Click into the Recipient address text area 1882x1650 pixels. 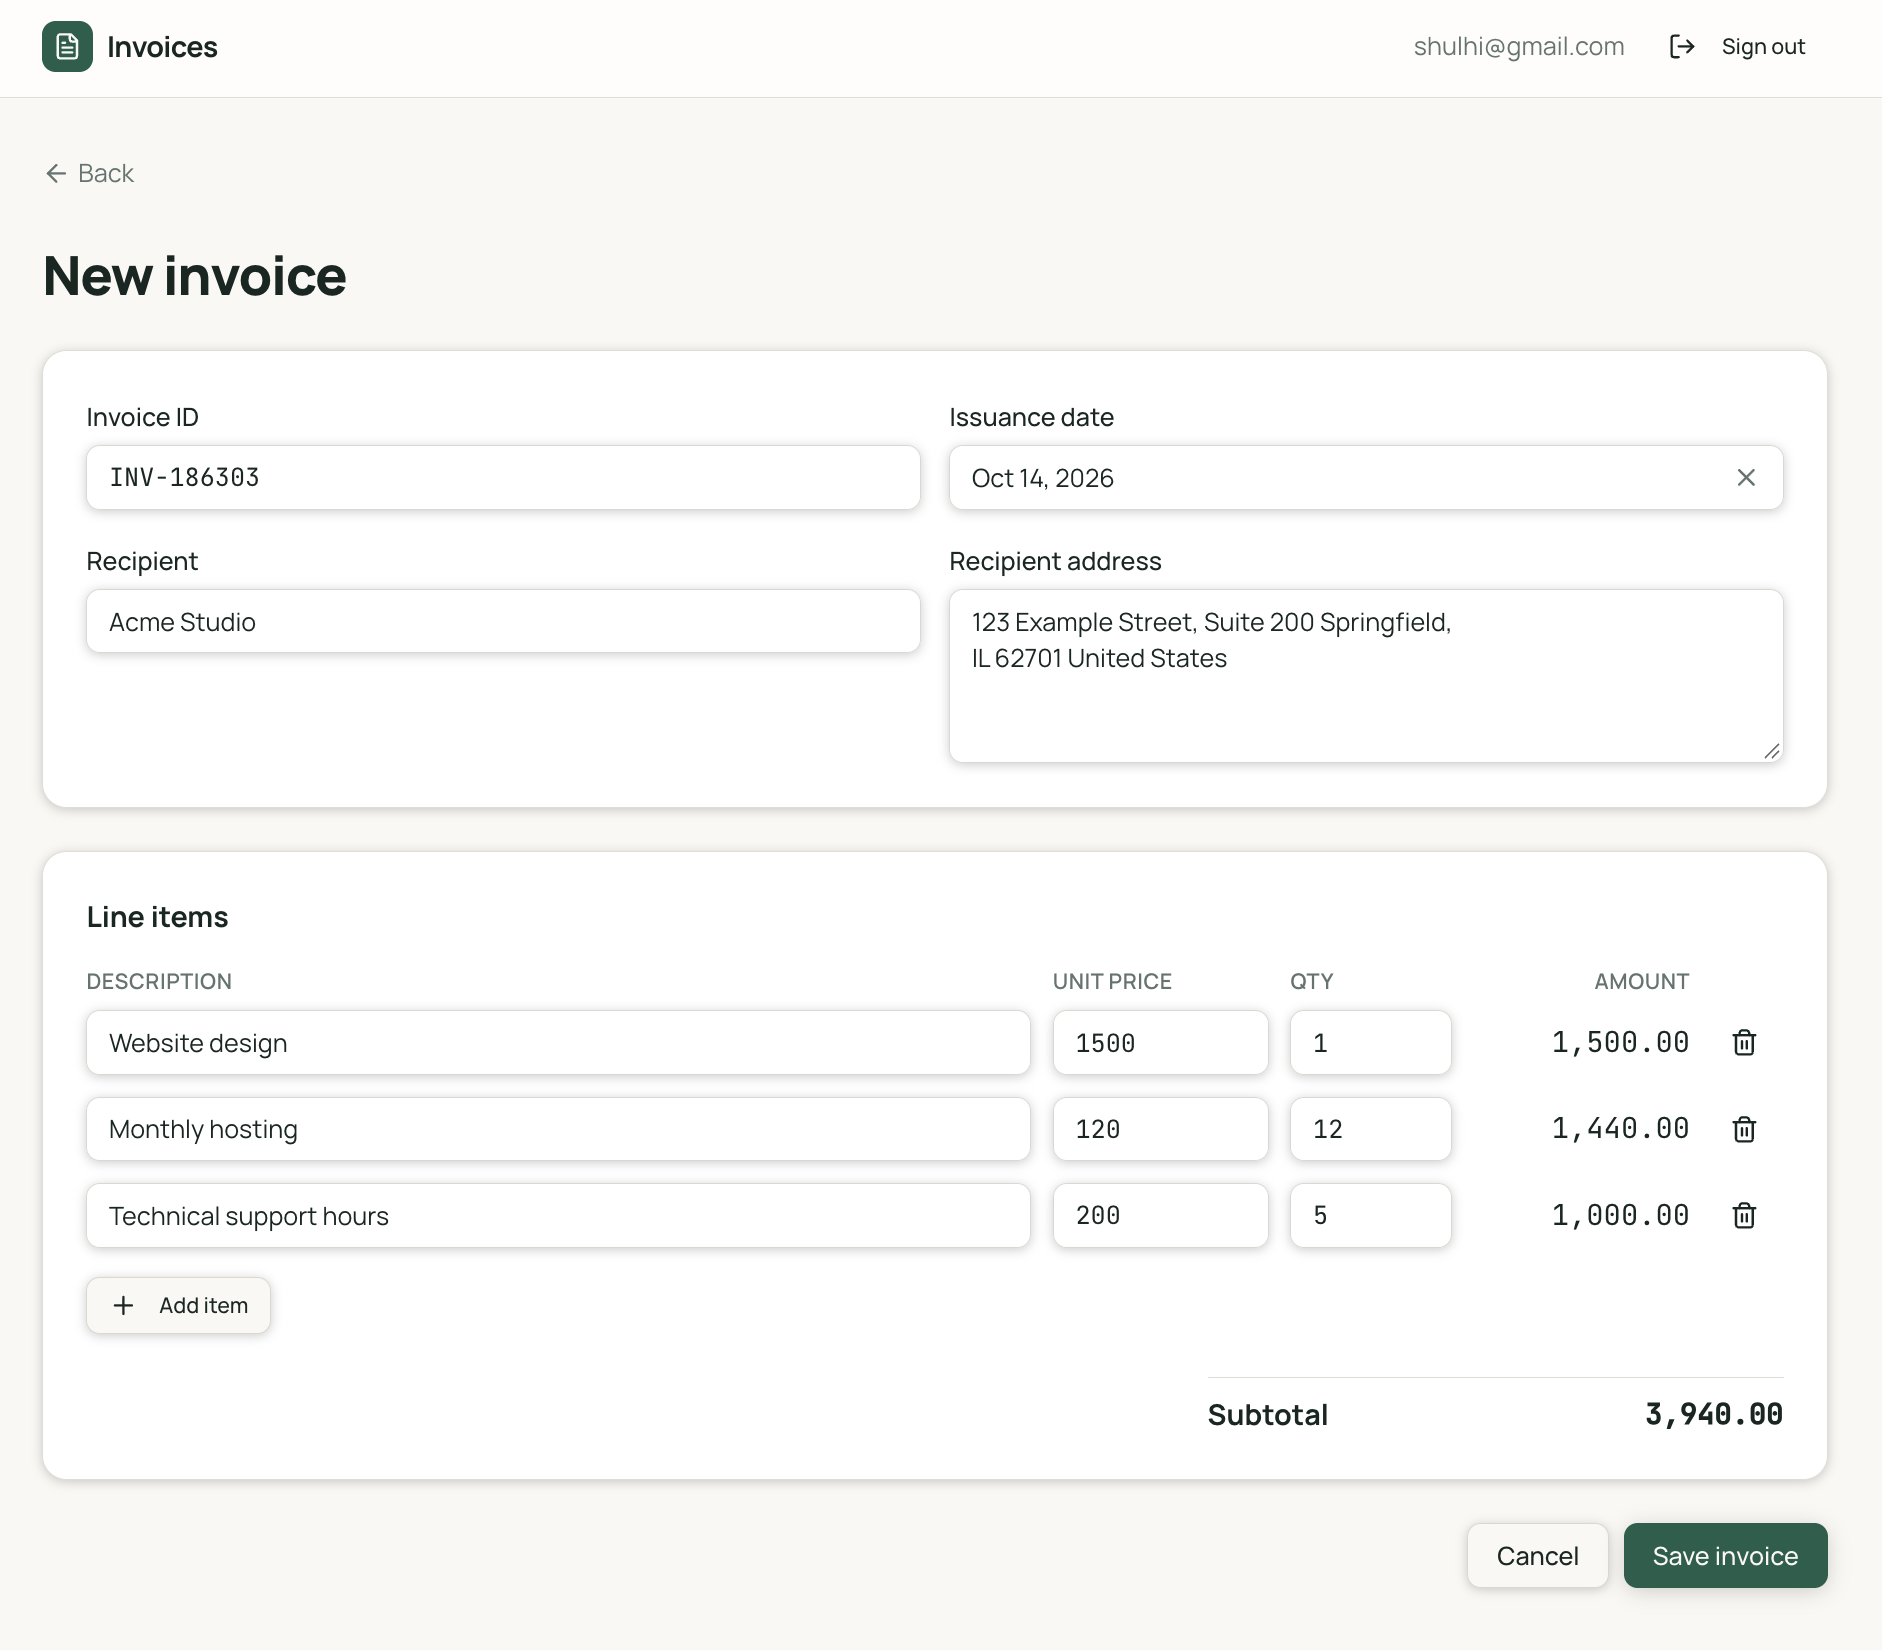point(1366,676)
